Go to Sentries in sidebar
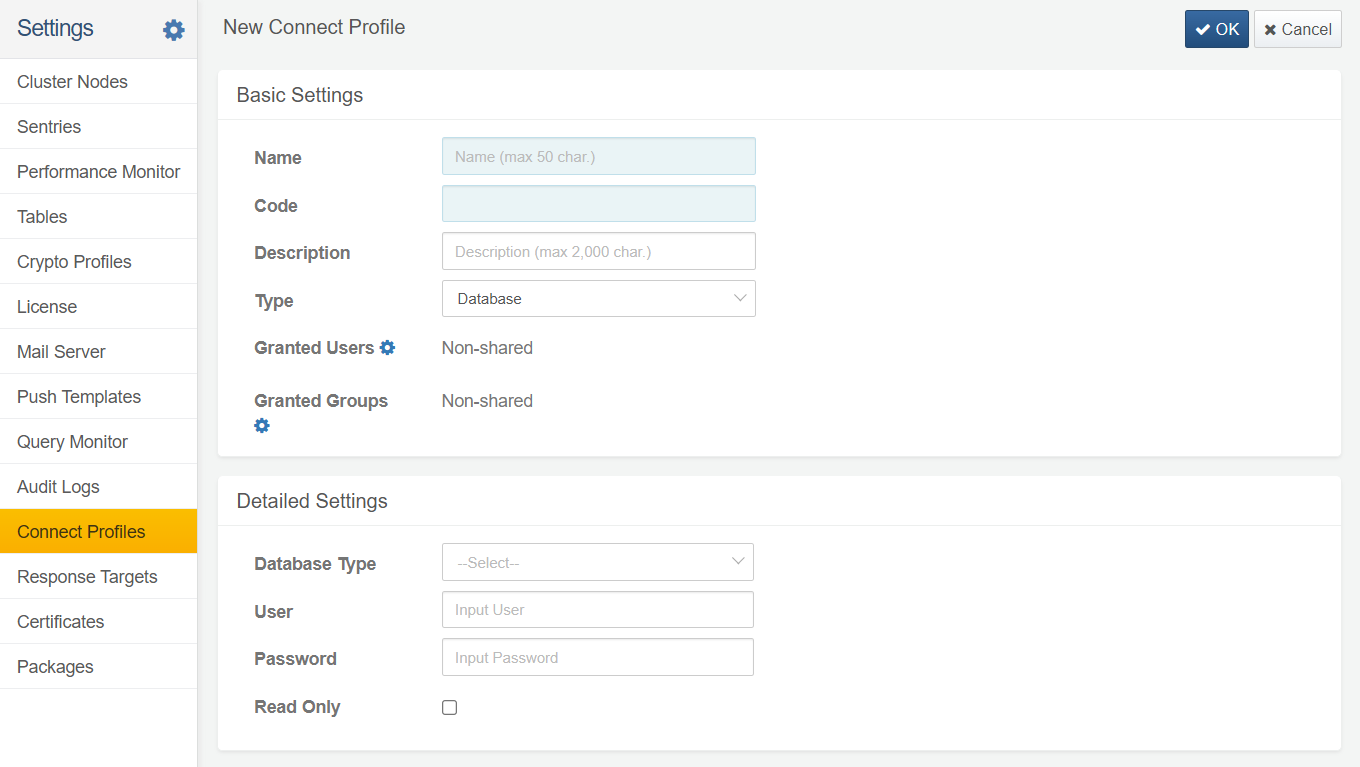This screenshot has height=767, width=1360. coord(99,127)
